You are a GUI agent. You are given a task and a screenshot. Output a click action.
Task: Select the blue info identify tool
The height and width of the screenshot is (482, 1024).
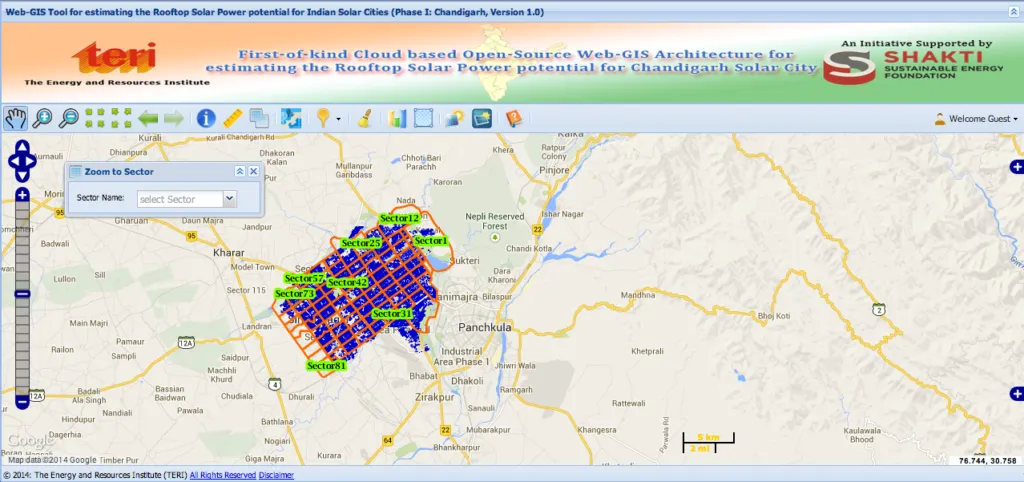click(x=206, y=118)
